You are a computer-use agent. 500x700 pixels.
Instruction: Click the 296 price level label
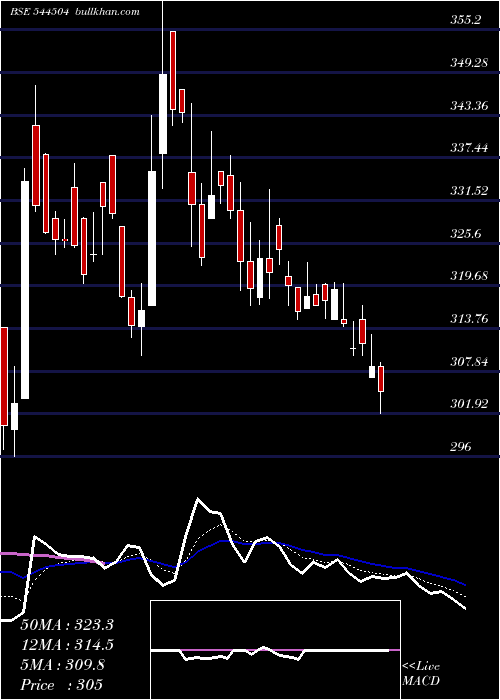pos(461,446)
